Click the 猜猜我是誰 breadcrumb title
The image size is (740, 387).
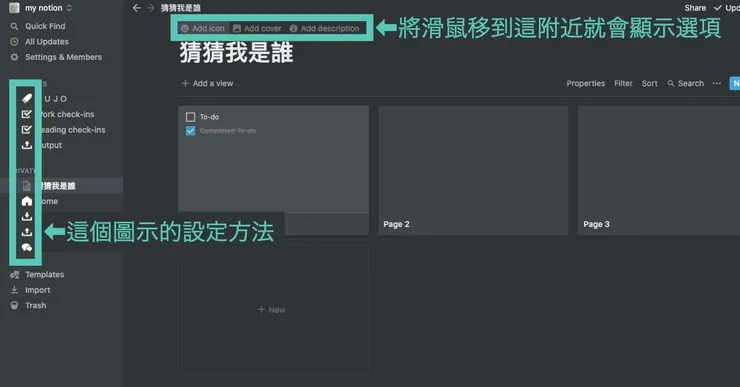click(181, 8)
